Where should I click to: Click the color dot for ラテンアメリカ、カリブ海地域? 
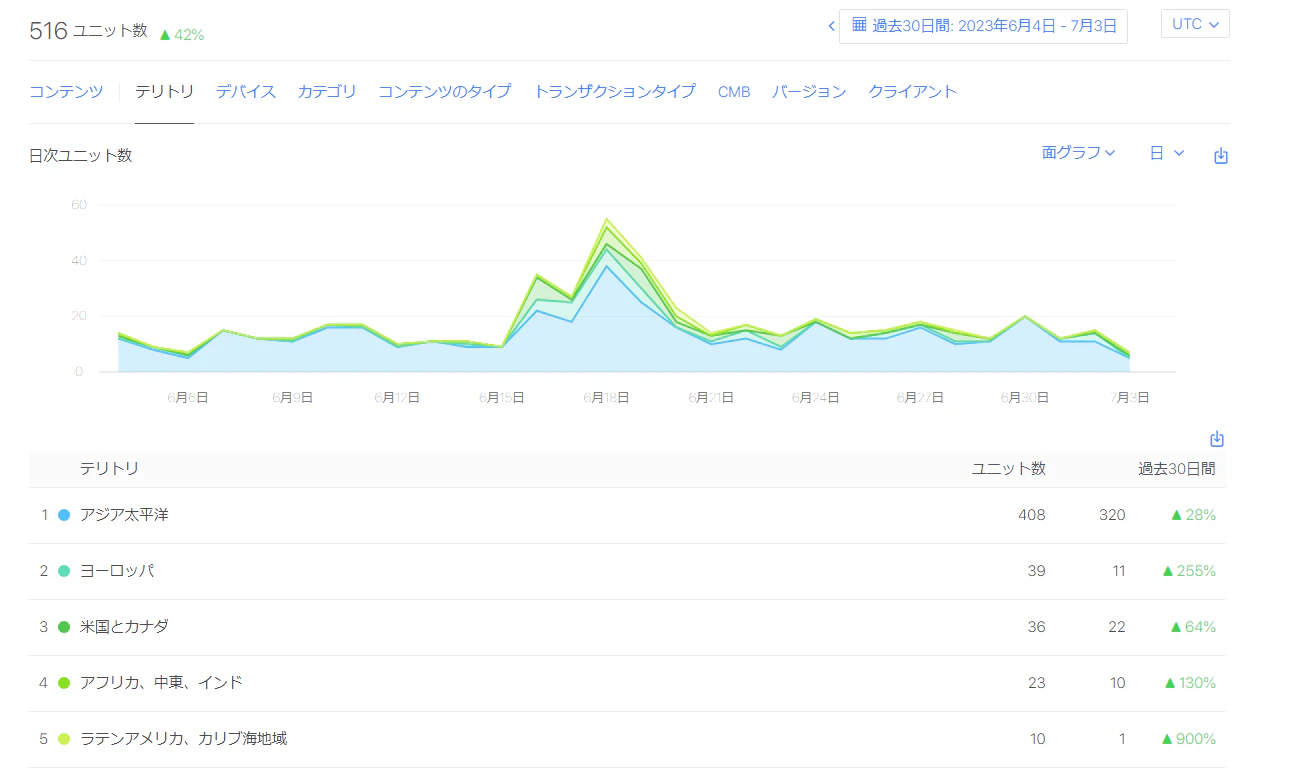click(64, 739)
